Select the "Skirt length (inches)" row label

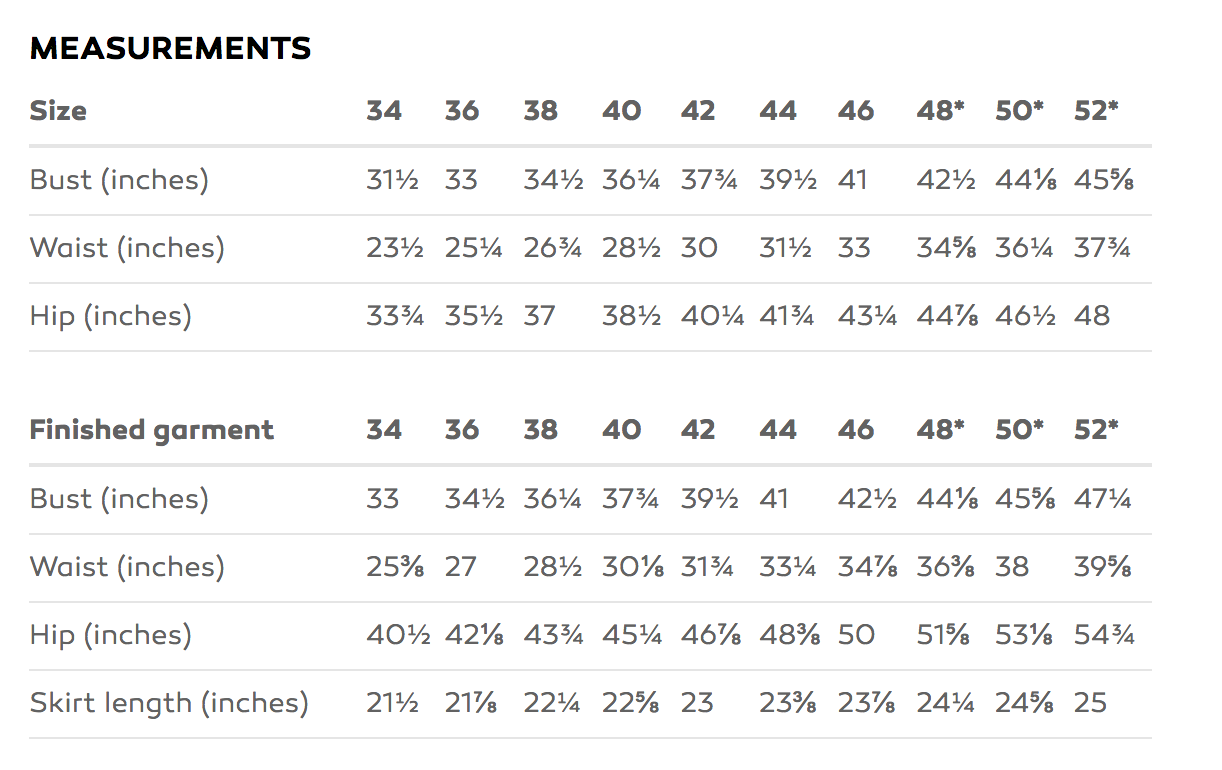pos(169,703)
